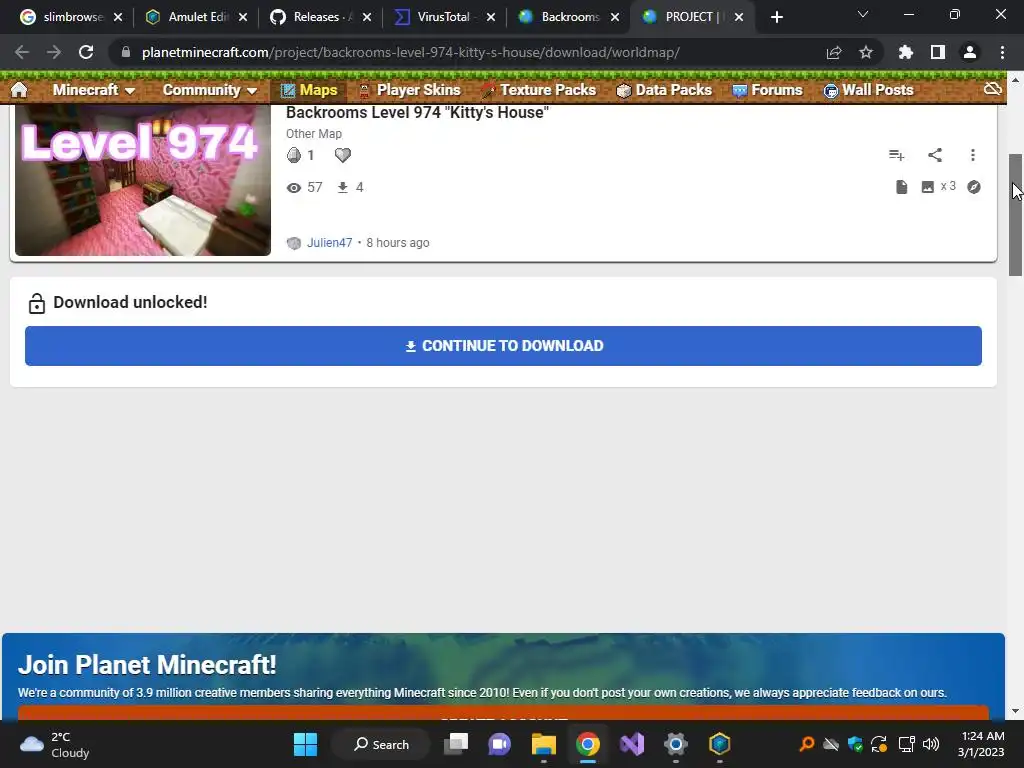Click the file document icon on the map card
The width and height of the screenshot is (1024, 768).
[x=902, y=187]
